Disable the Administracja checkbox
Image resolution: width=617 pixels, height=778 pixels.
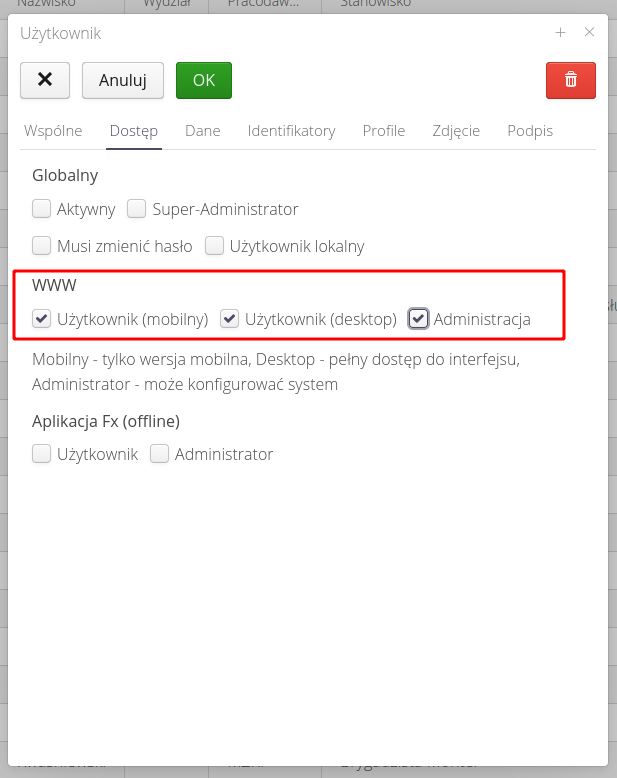pos(419,320)
